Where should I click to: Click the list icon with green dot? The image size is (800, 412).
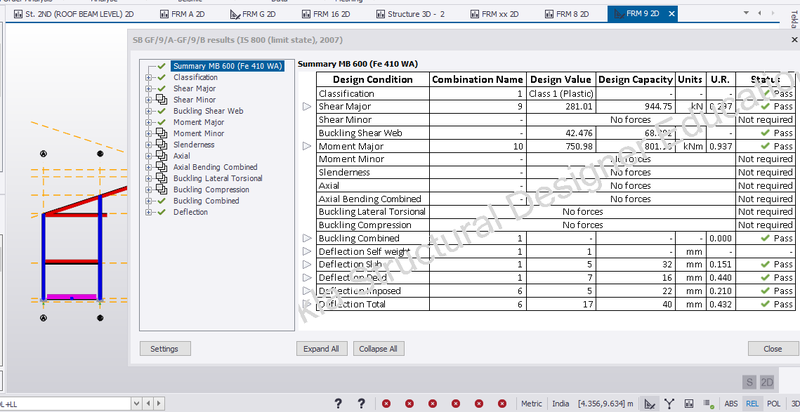(709, 403)
